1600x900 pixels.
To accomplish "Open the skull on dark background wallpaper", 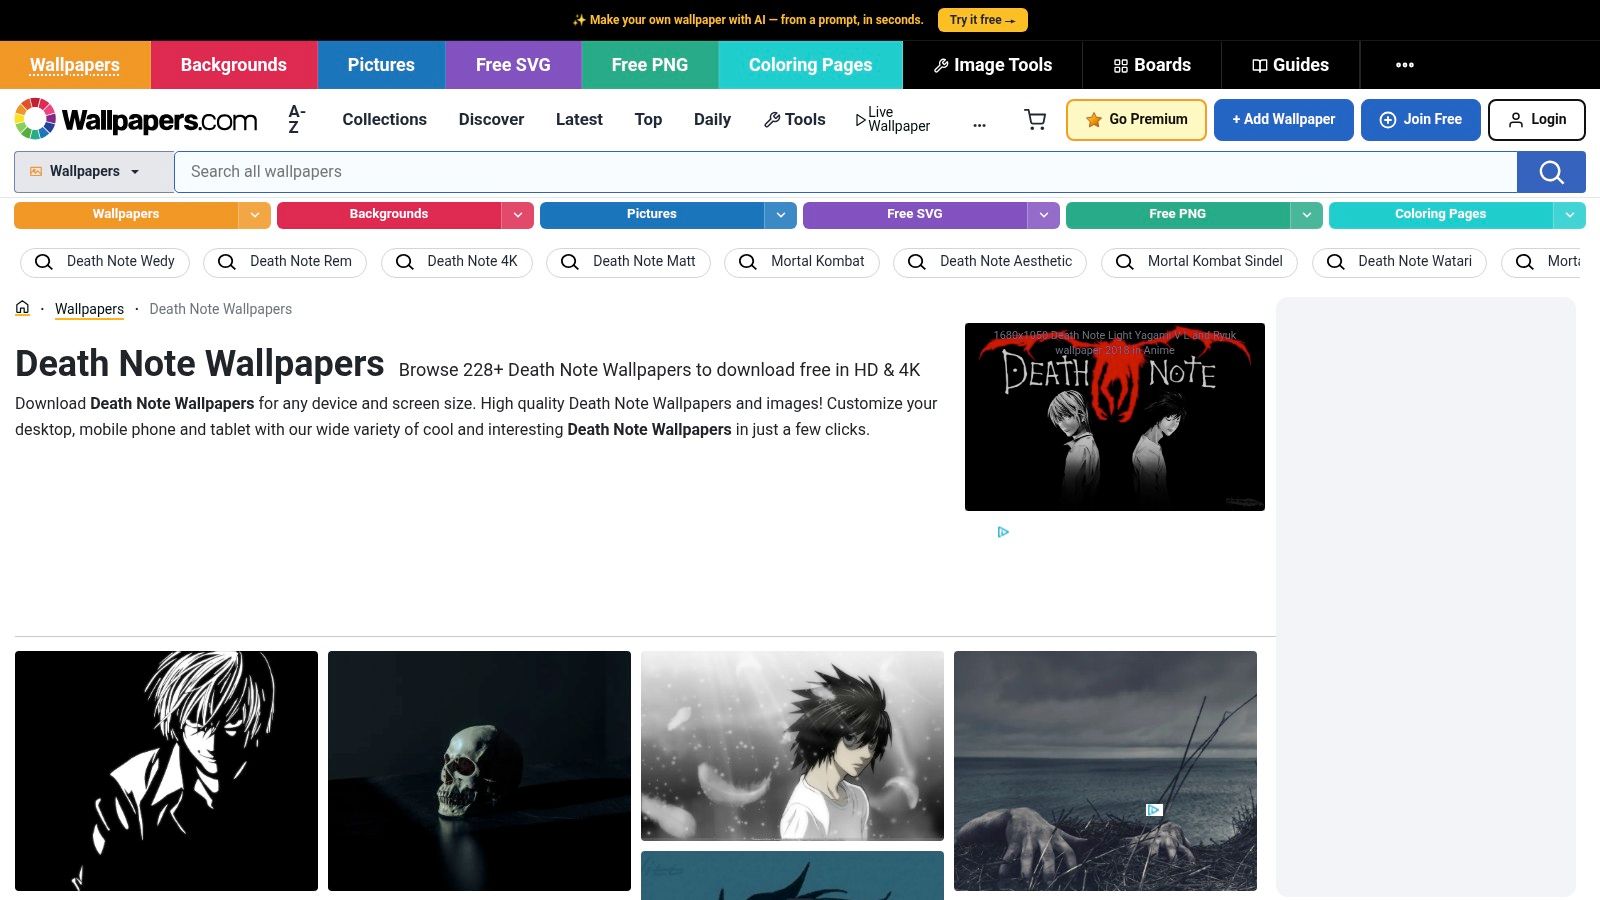I will pyautogui.click(x=479, y=771).
